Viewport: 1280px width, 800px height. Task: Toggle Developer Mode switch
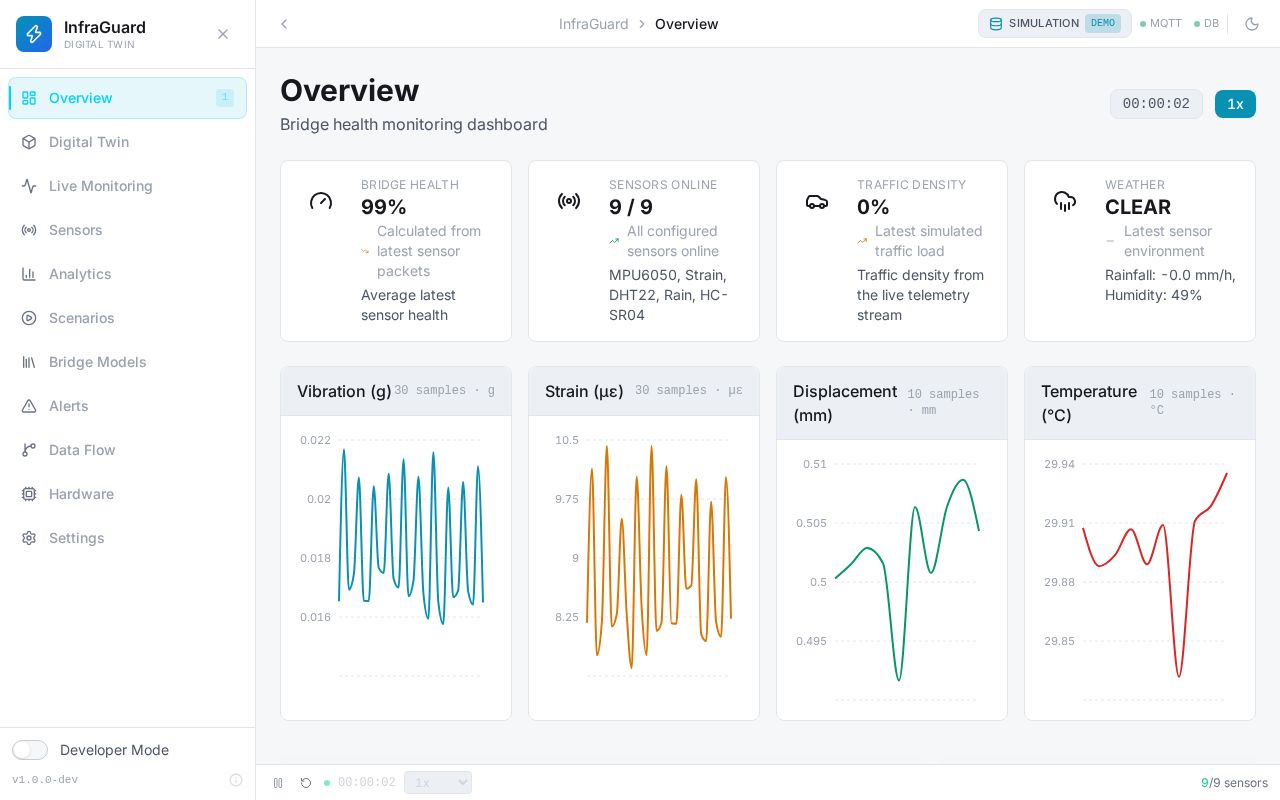30,750
